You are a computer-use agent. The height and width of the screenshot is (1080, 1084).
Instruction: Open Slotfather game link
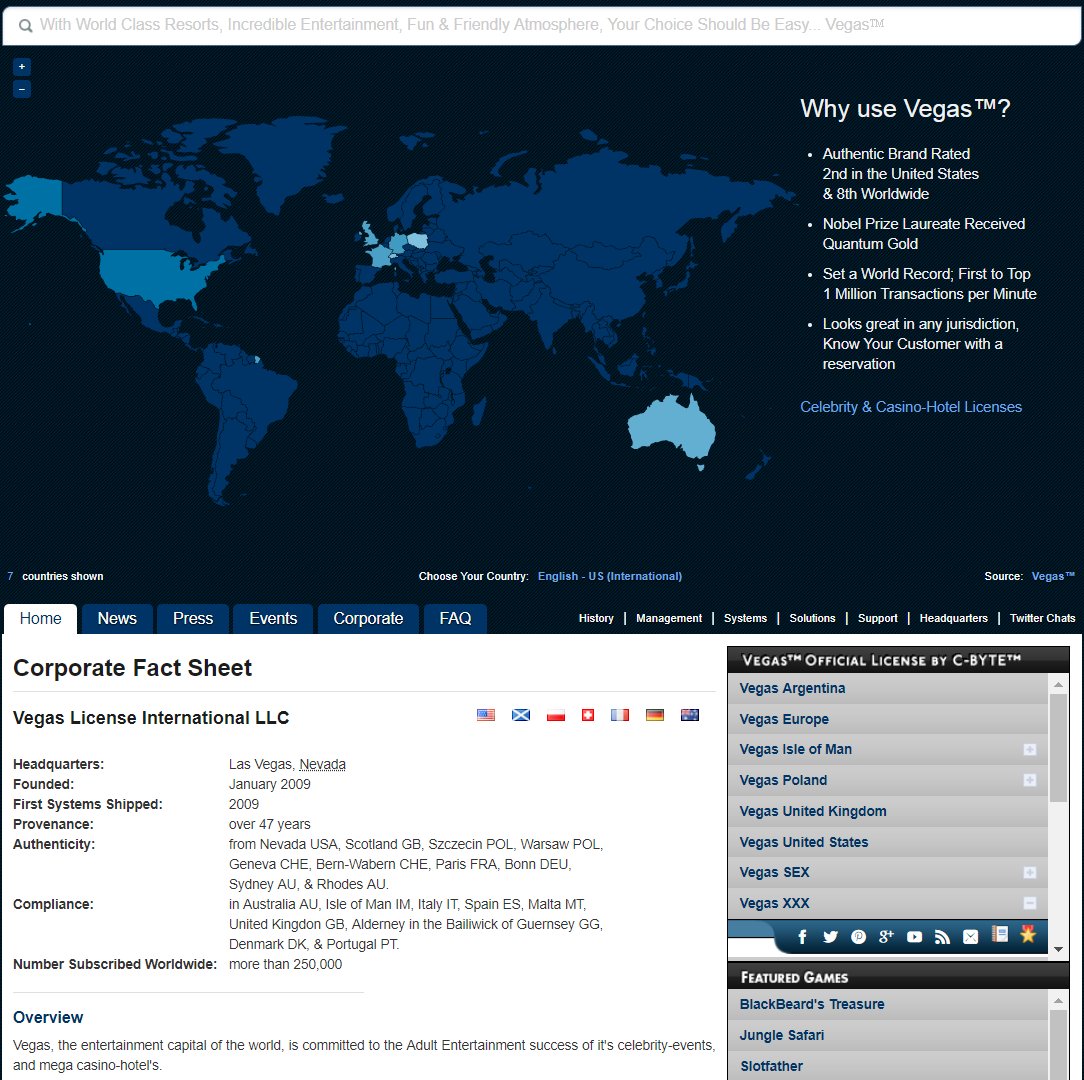click(x=772, y=1066)
